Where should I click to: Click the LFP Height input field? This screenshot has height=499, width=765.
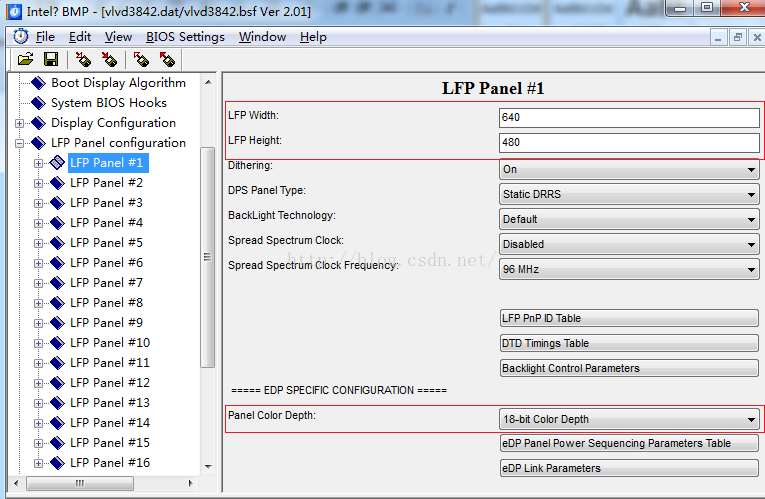click(629, 142)
